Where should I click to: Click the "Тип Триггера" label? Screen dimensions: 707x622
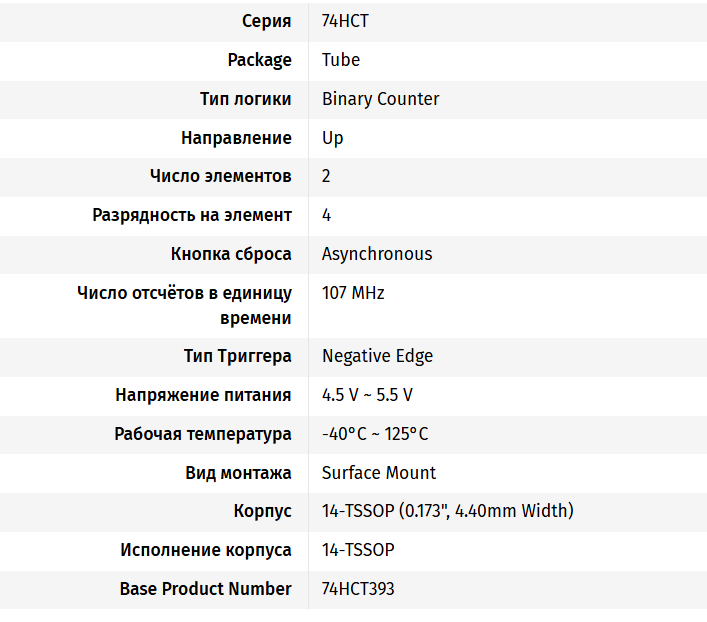[x=238, y=356]
